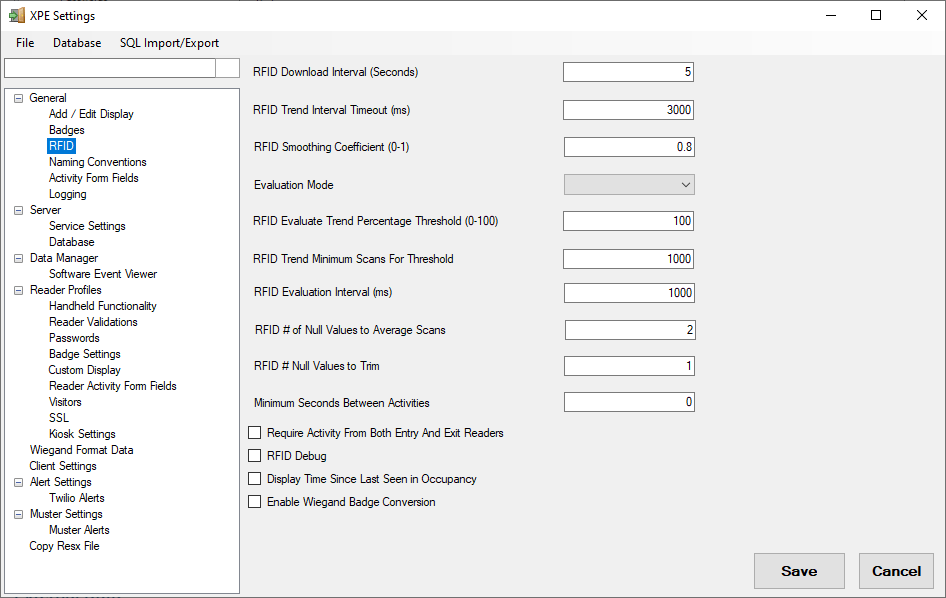Open Reader Validations settings
The image size is (946, 598).
[x=93, y=322]
